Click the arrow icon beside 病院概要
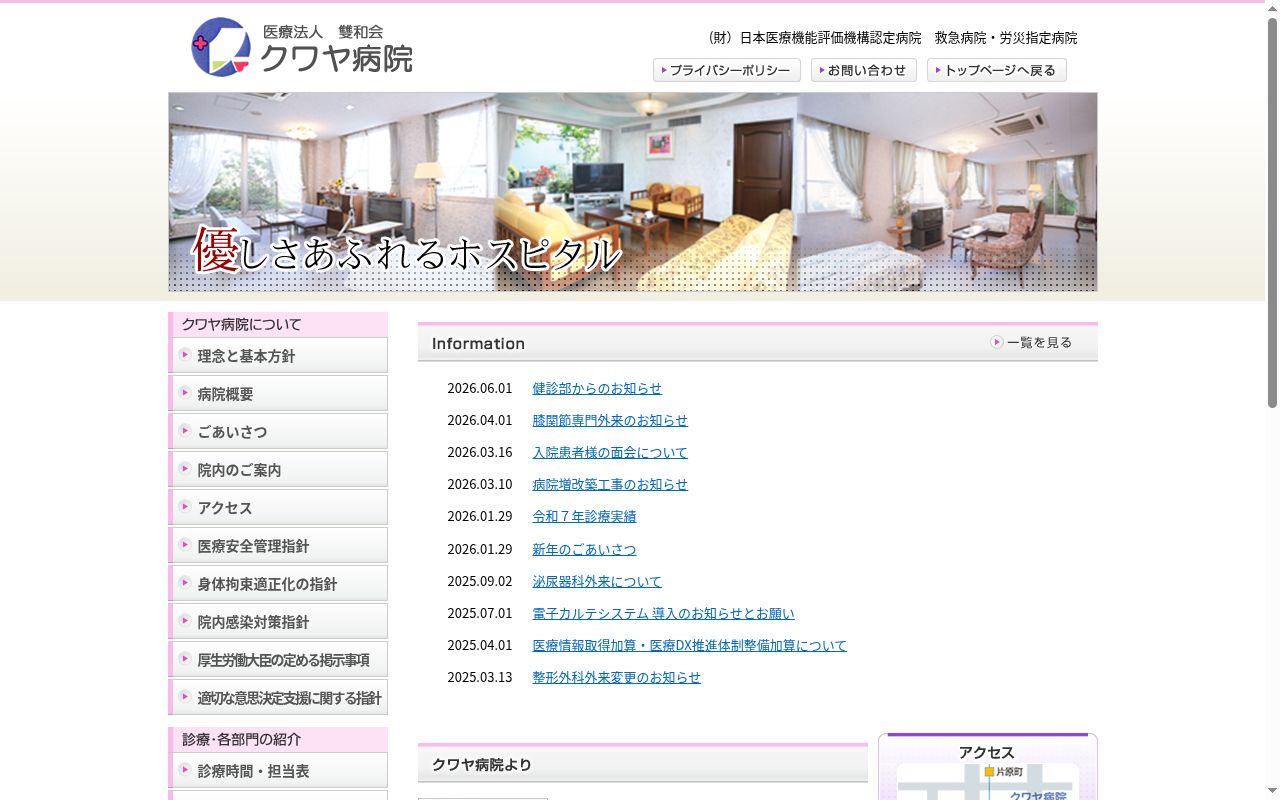This screenshot has width=1280, height=800. point(185,392)
